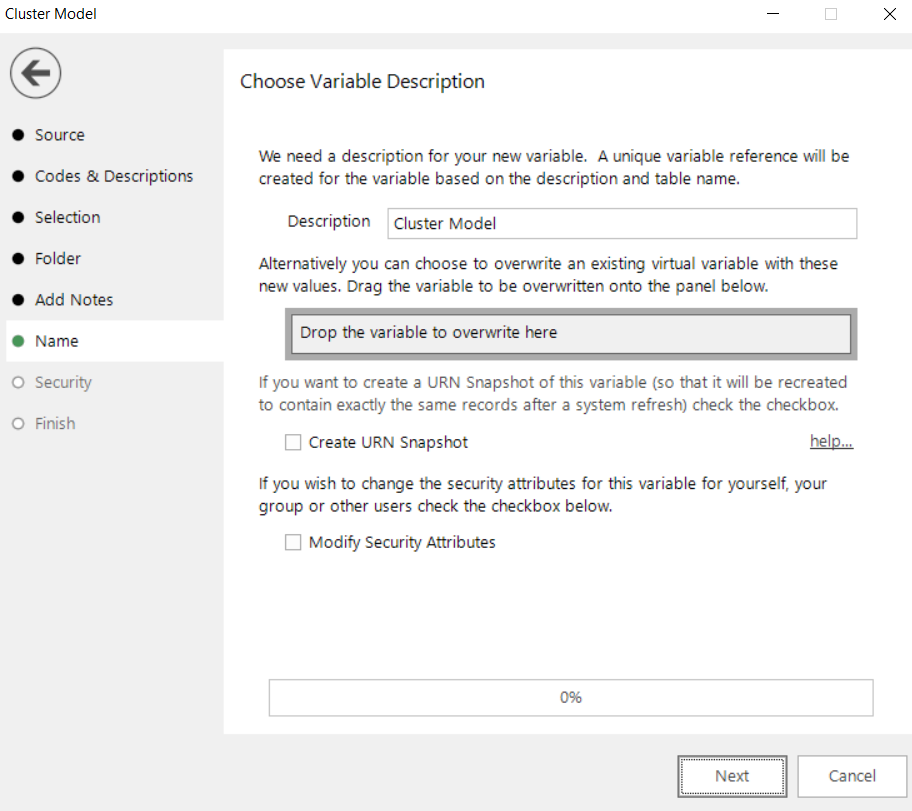Tick the Modify Security Attributes checkbox
The width and height of the screenshot is (912, 811).
tap(293, 542)
